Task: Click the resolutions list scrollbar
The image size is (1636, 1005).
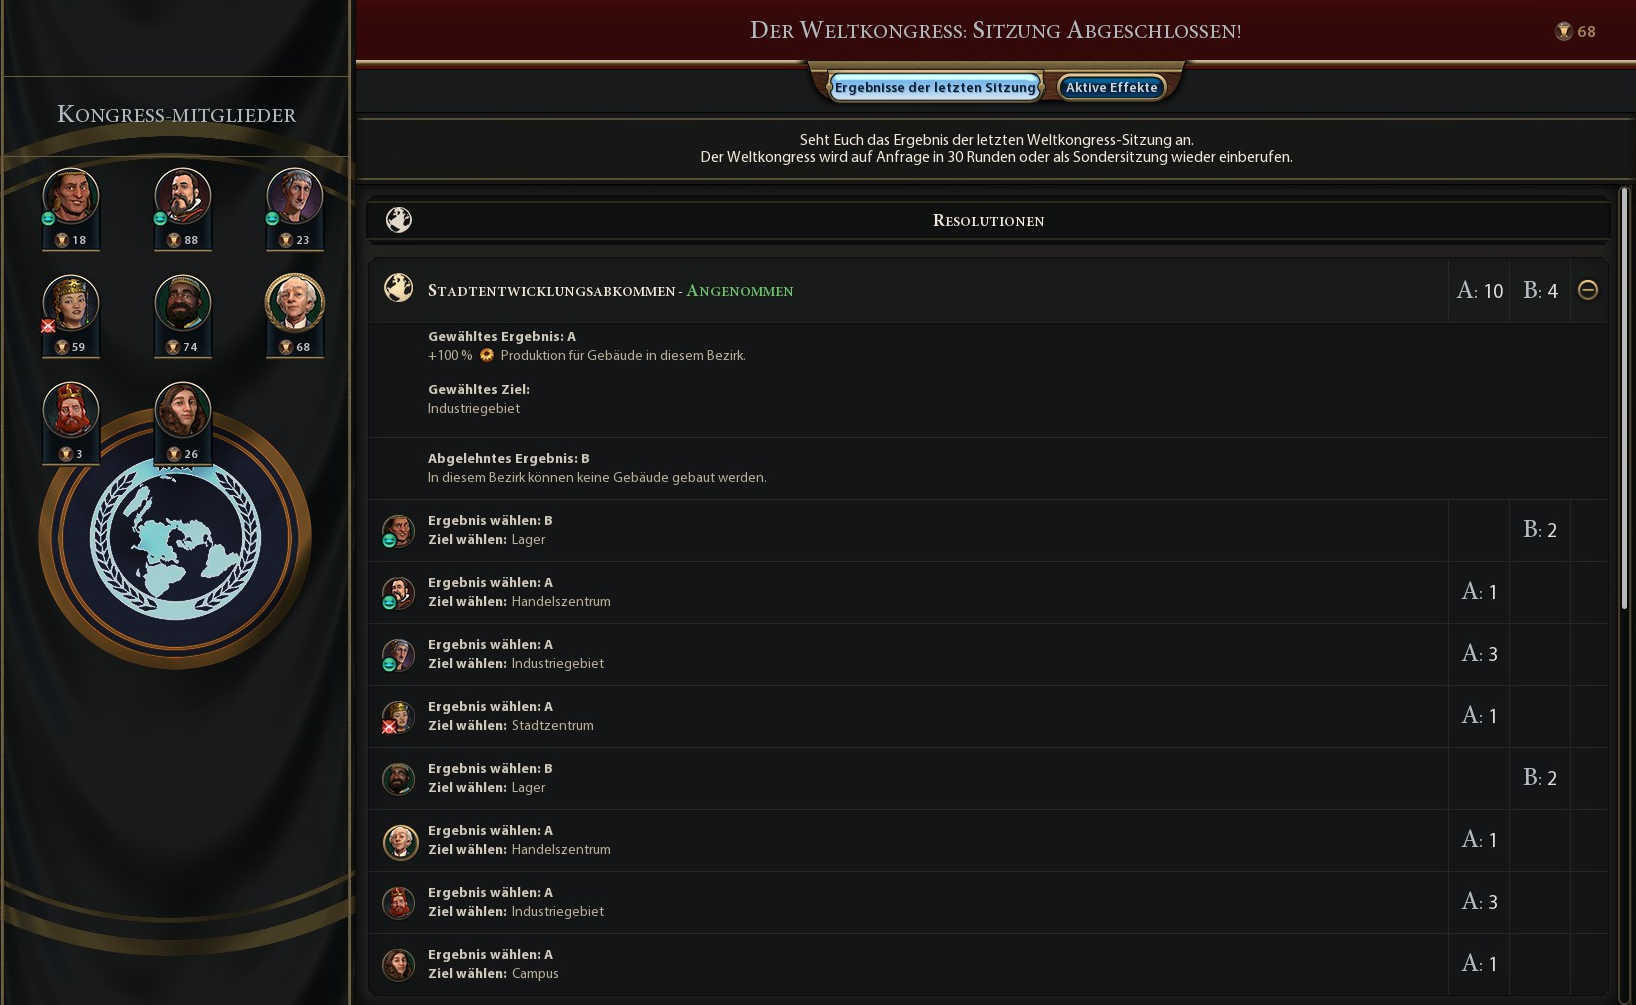Action: (x=1625, y=398)
